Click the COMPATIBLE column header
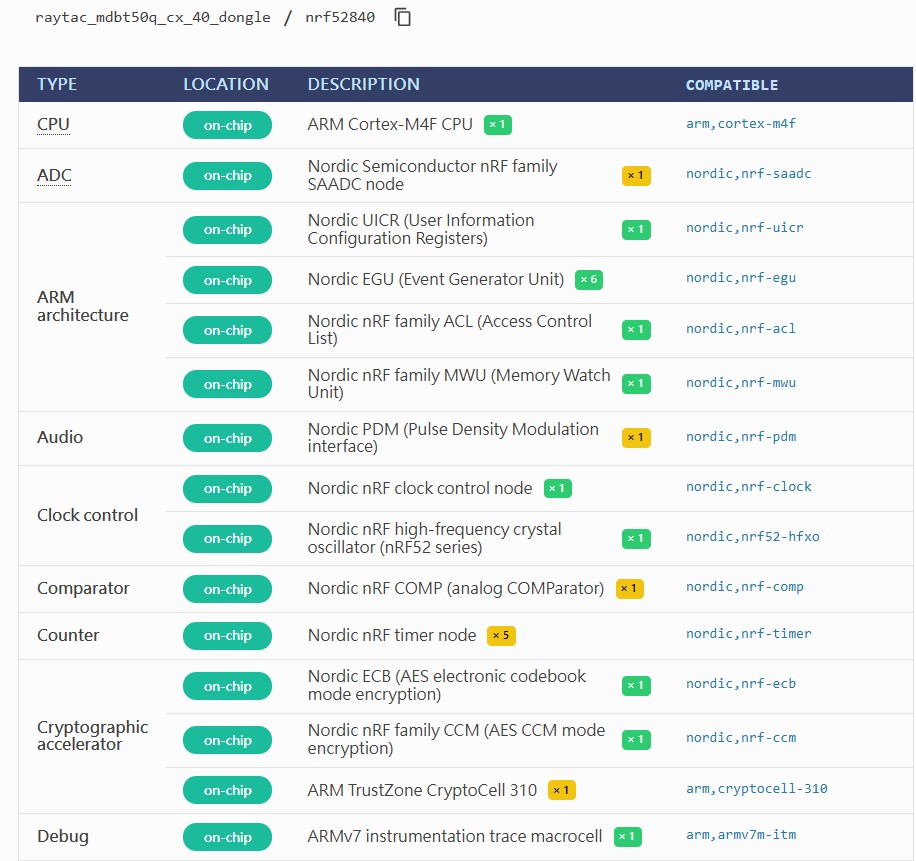This screenshot has height=861, width=916. click(731, 85)
